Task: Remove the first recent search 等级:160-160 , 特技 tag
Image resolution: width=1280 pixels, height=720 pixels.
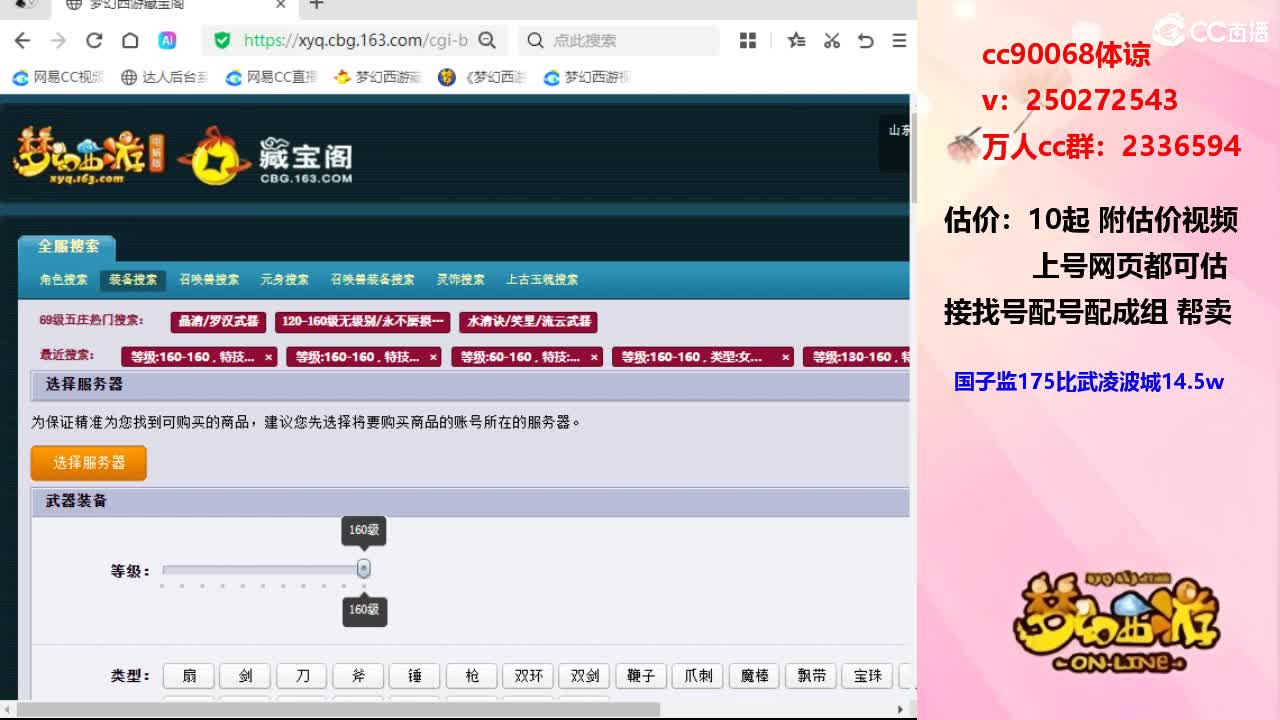Action: [268, 357]
